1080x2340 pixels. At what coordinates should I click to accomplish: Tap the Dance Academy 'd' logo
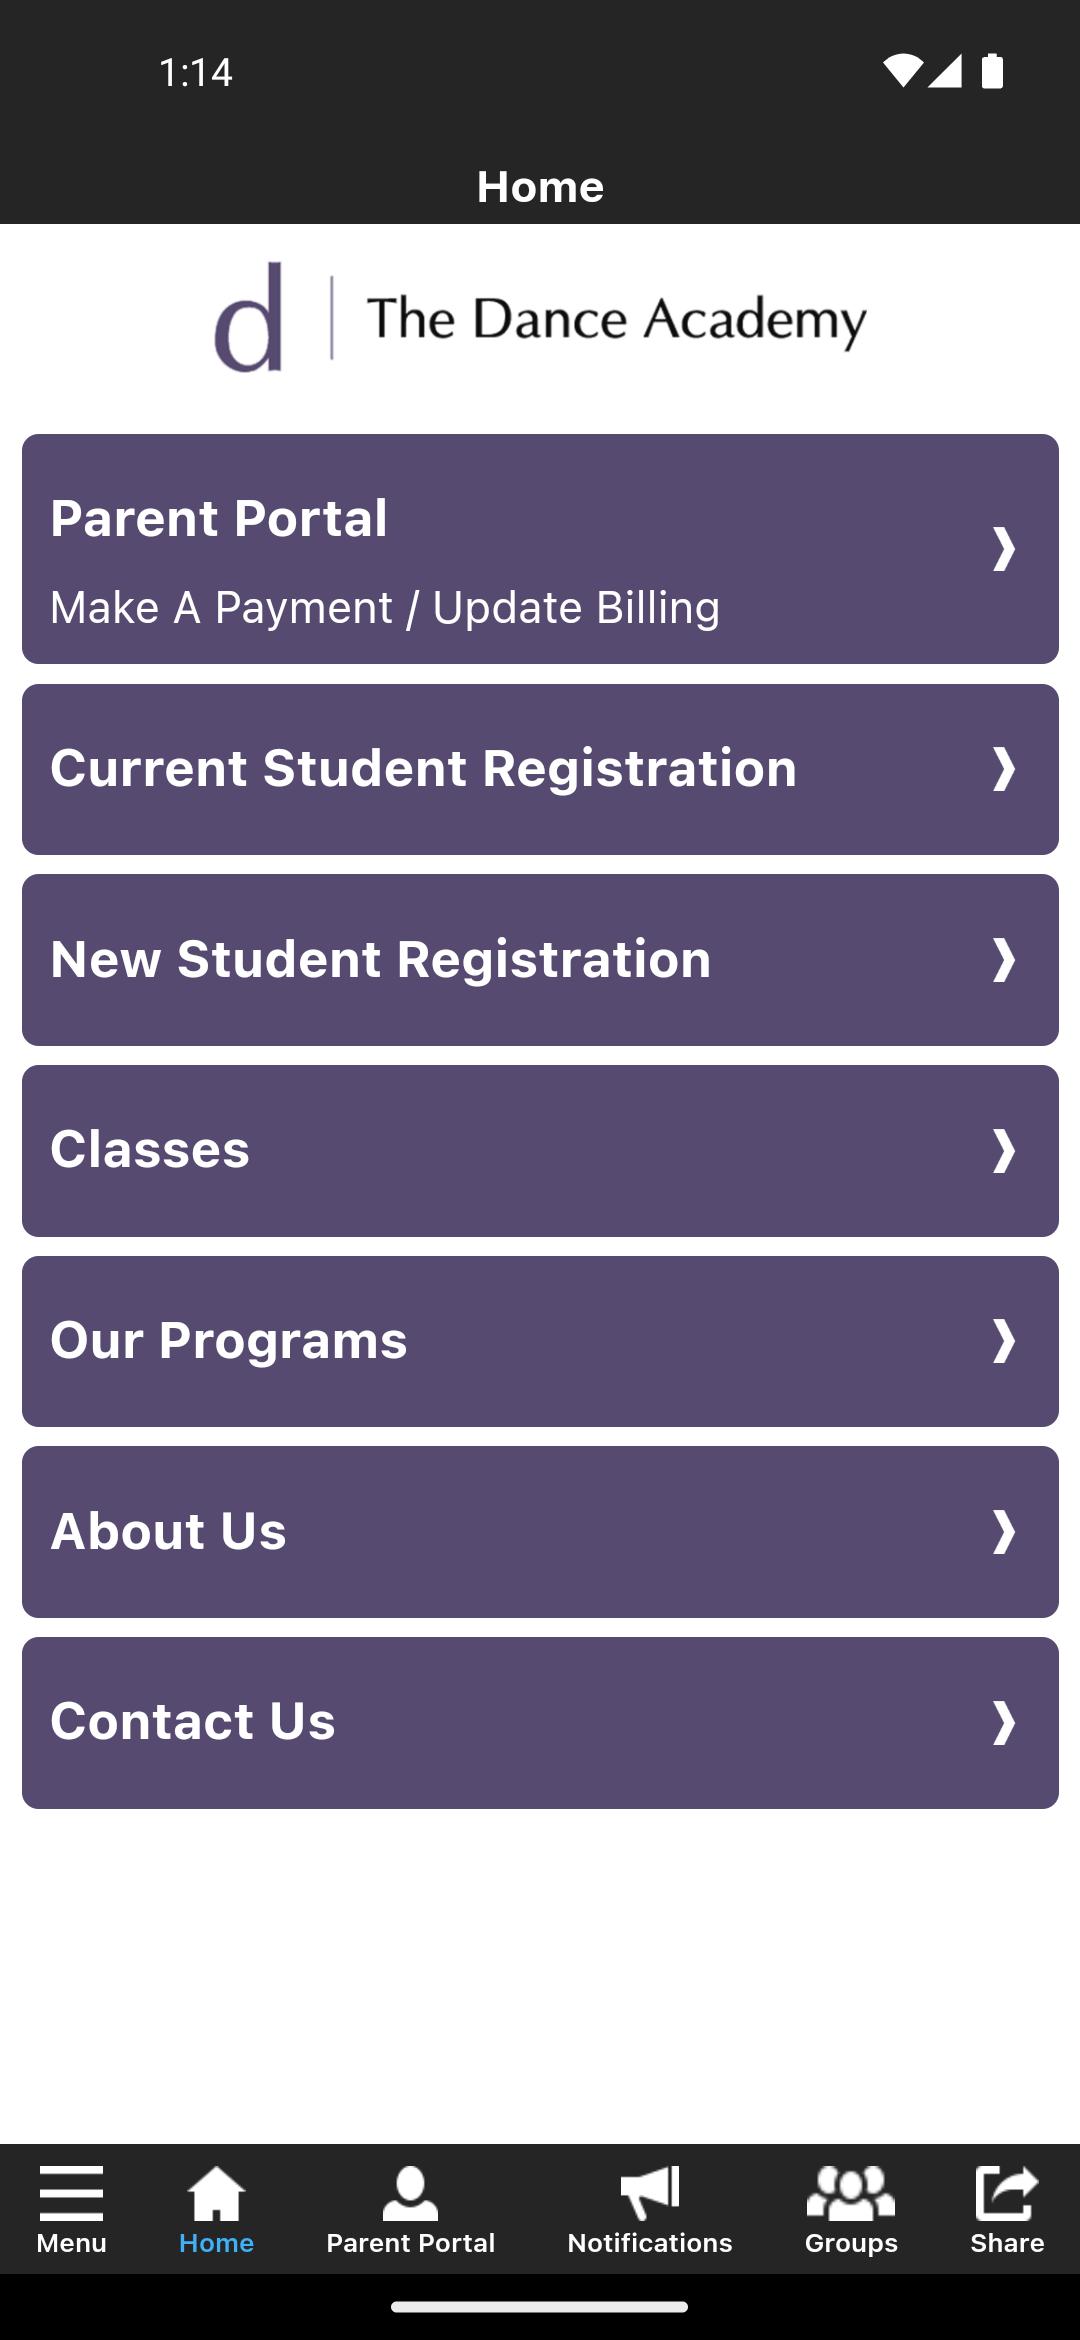point(249,318)
